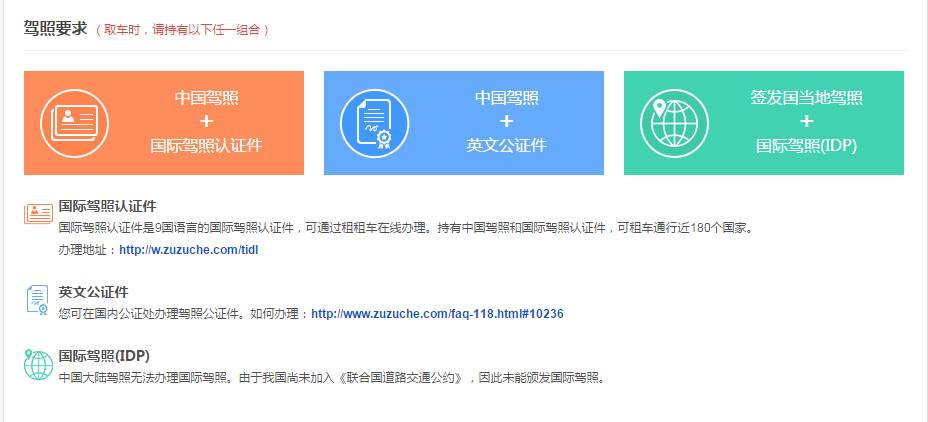This screenshot has width=928, height=422.
Task: Select the green 签发国当地驾照 + 国际驾照(IDP) card
Action: 764,123
